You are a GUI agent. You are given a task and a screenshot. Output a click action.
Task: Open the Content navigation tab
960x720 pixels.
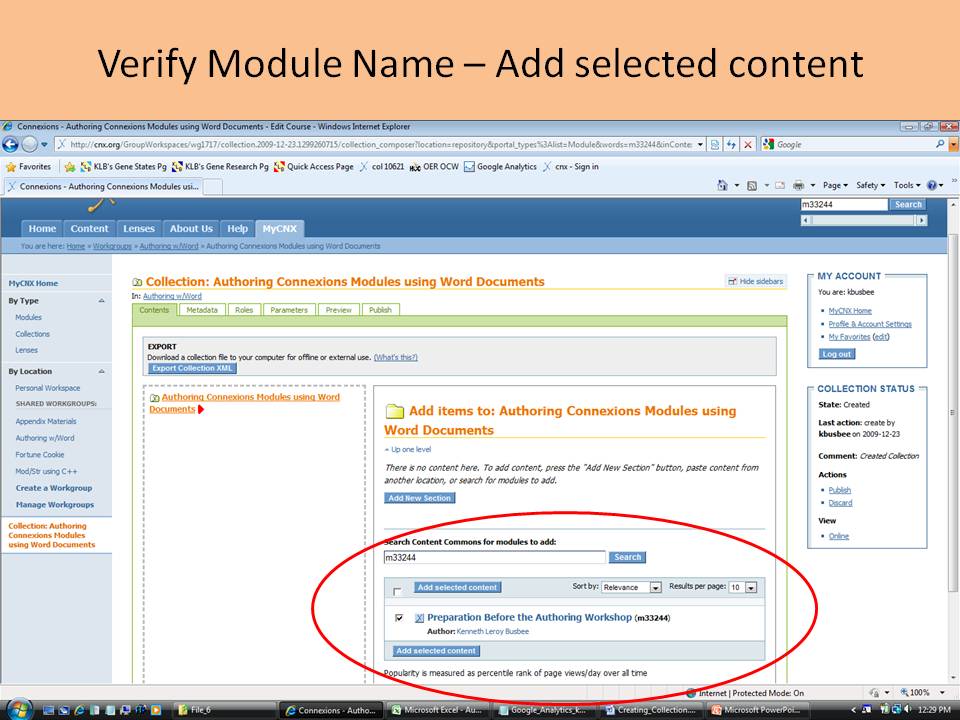(89, 228)
